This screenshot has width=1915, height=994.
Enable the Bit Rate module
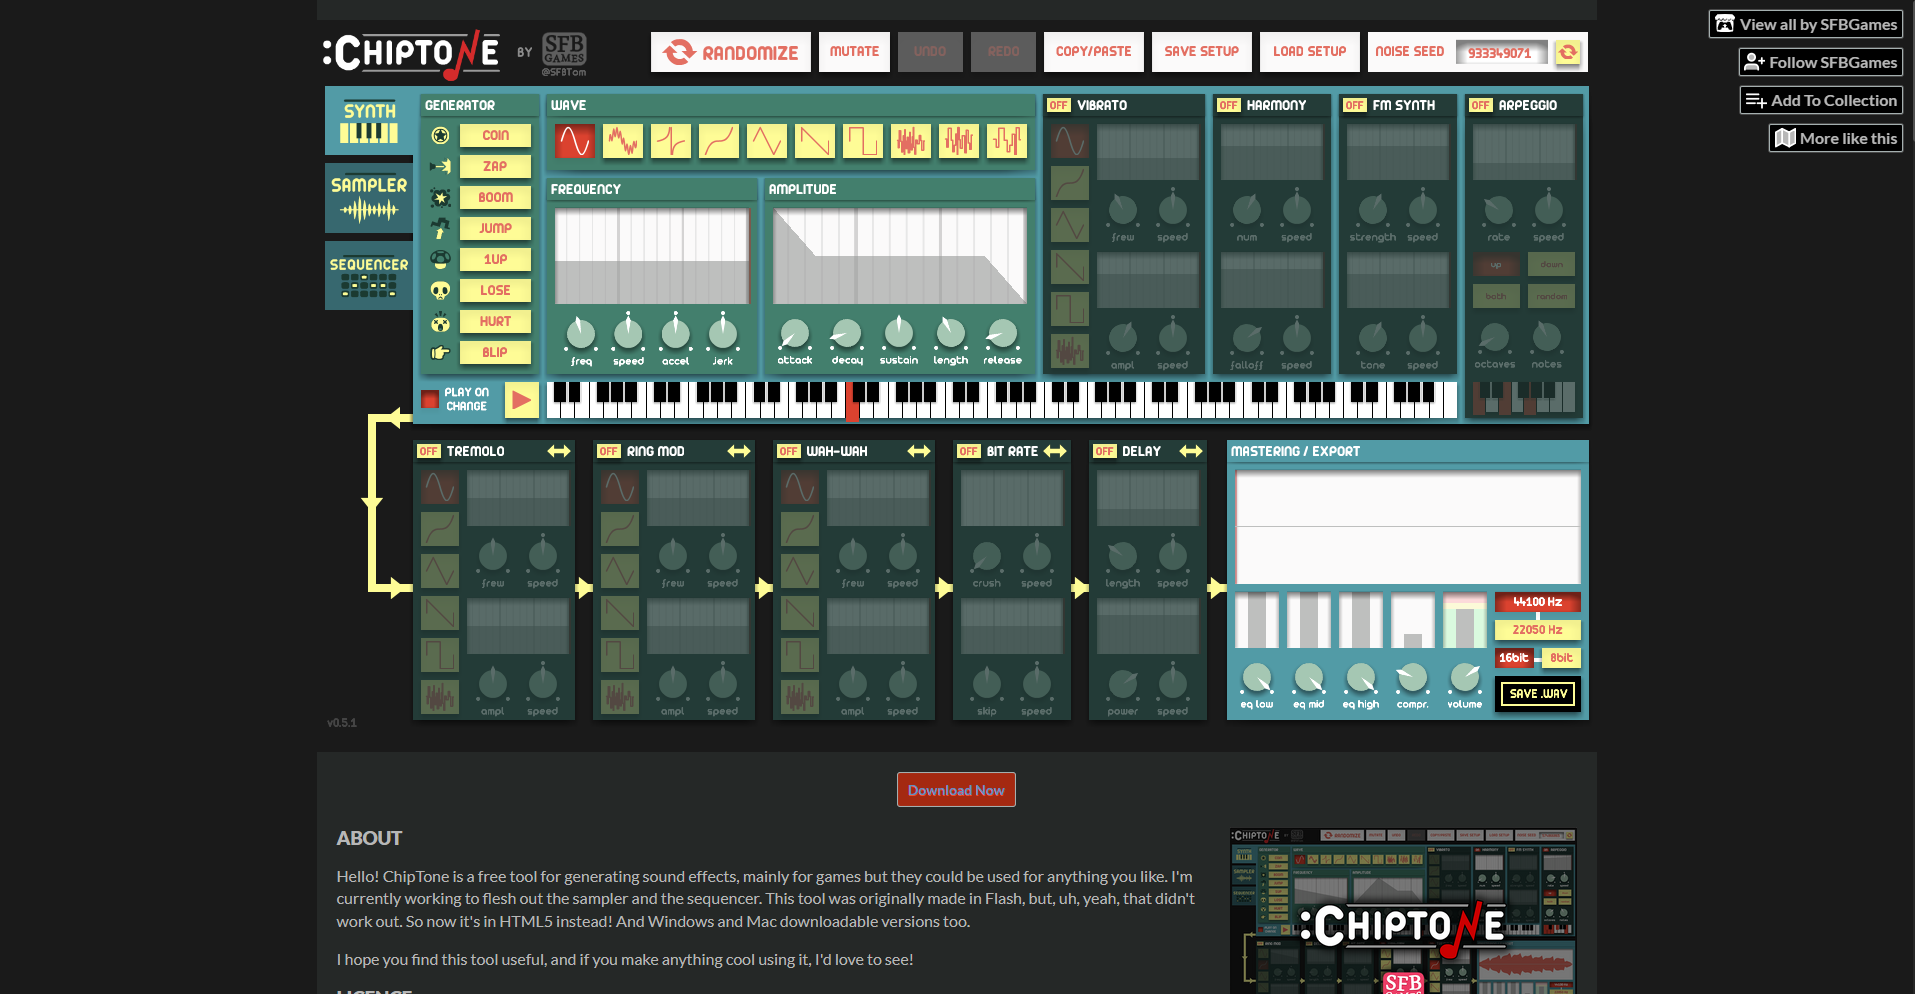968,452
